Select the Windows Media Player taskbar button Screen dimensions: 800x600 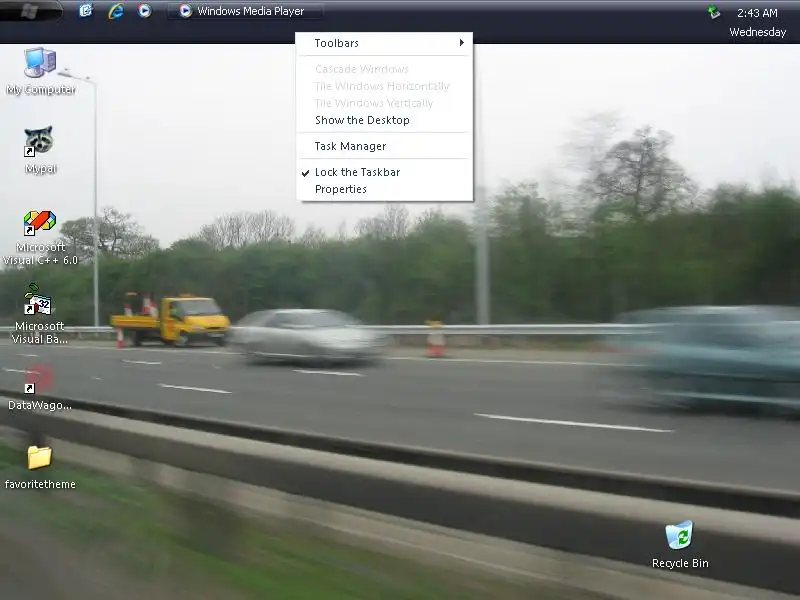point(245,11)
